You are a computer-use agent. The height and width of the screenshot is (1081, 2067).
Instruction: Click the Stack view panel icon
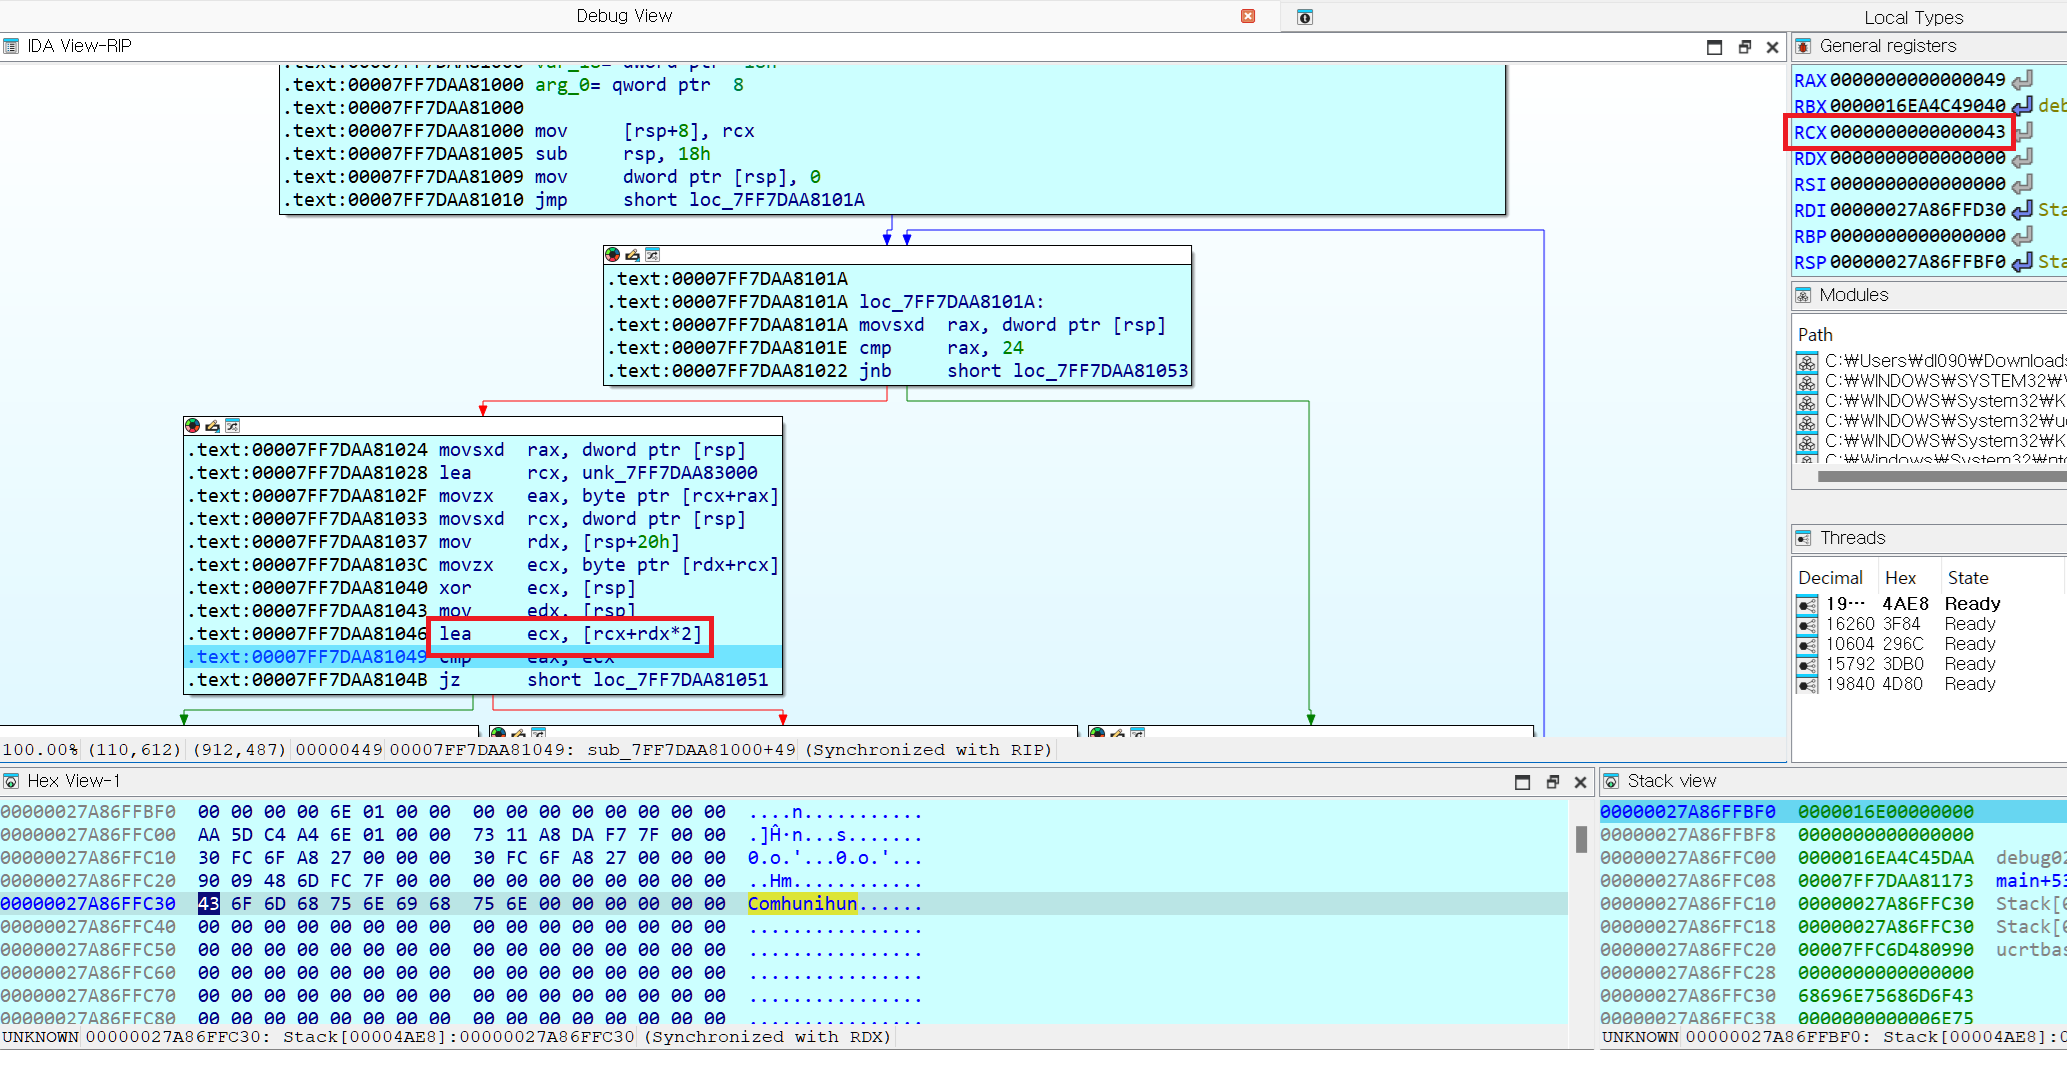point(1611,781)
